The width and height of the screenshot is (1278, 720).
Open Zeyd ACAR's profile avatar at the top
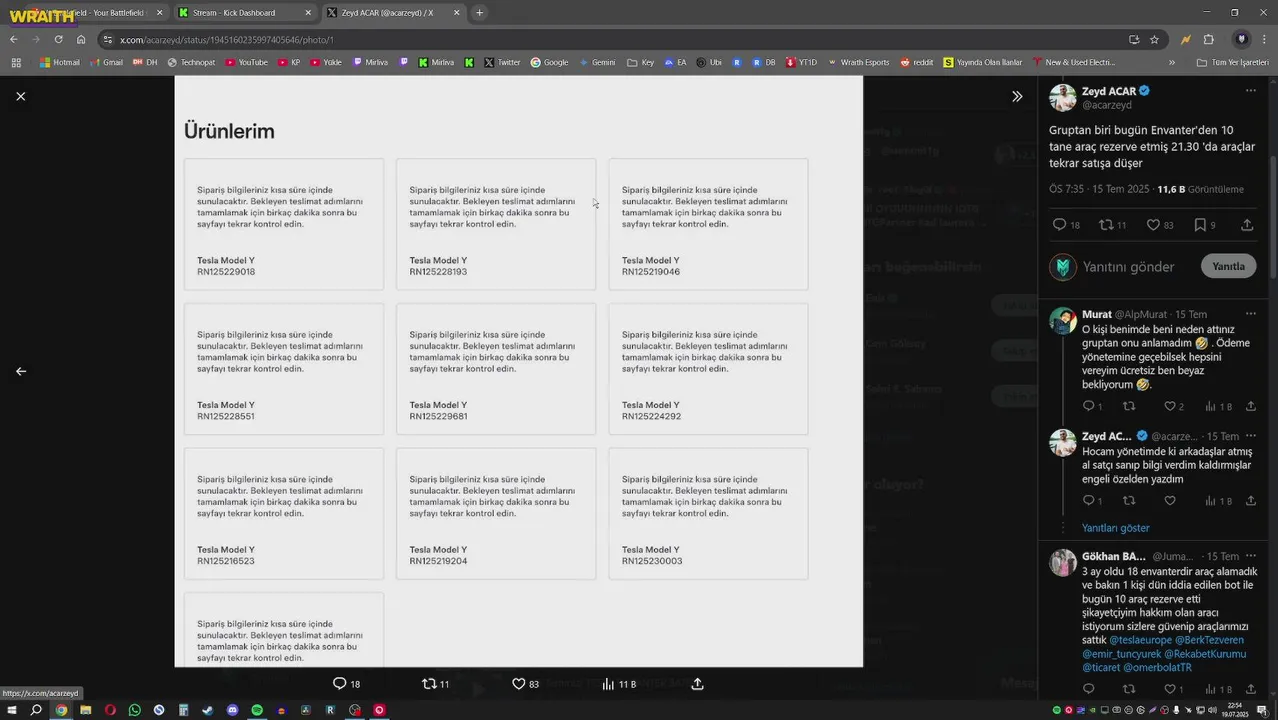pyautogui.click(x=1062, y=98)
